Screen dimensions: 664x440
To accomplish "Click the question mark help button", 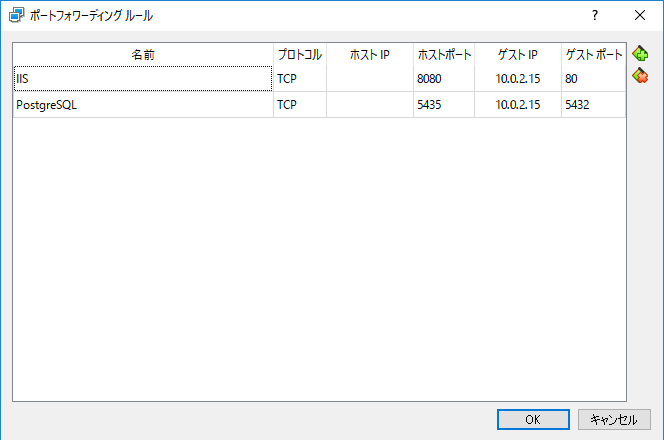I will pos(594,16).
